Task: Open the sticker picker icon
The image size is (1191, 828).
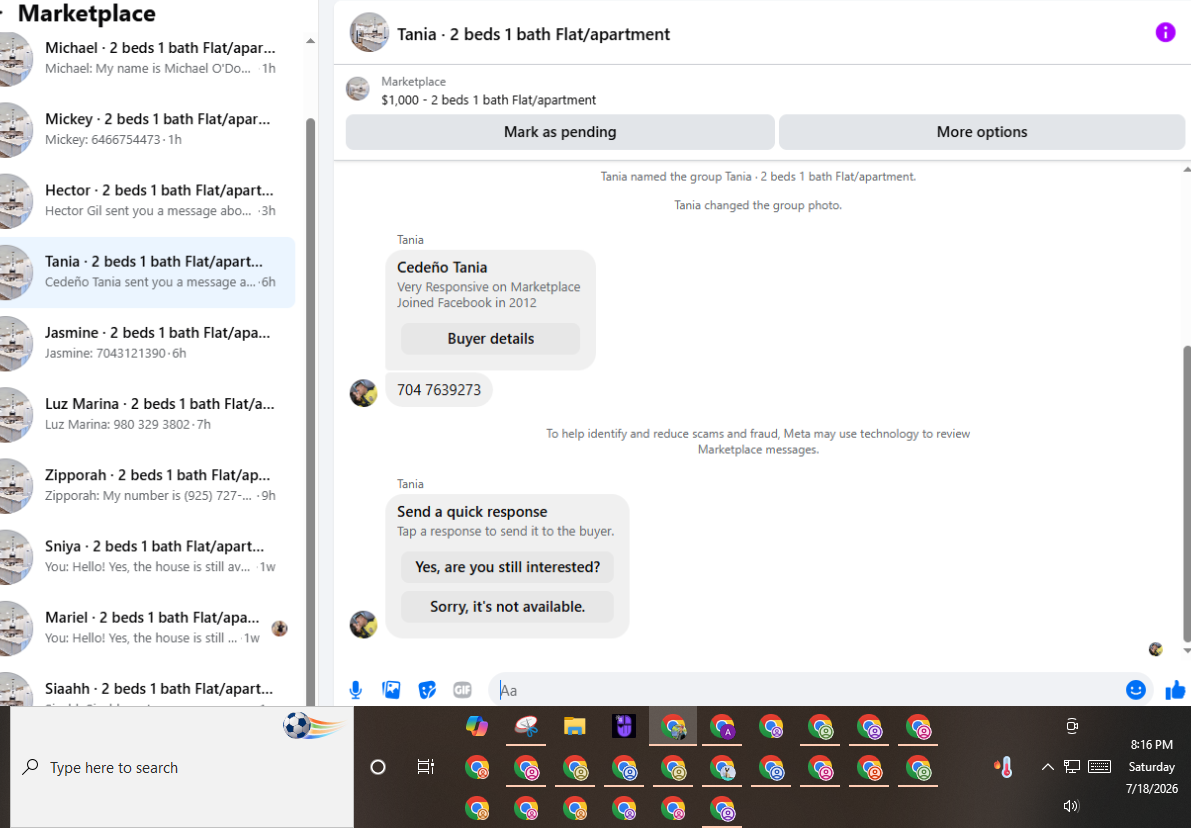Action: tap(428, 690)
